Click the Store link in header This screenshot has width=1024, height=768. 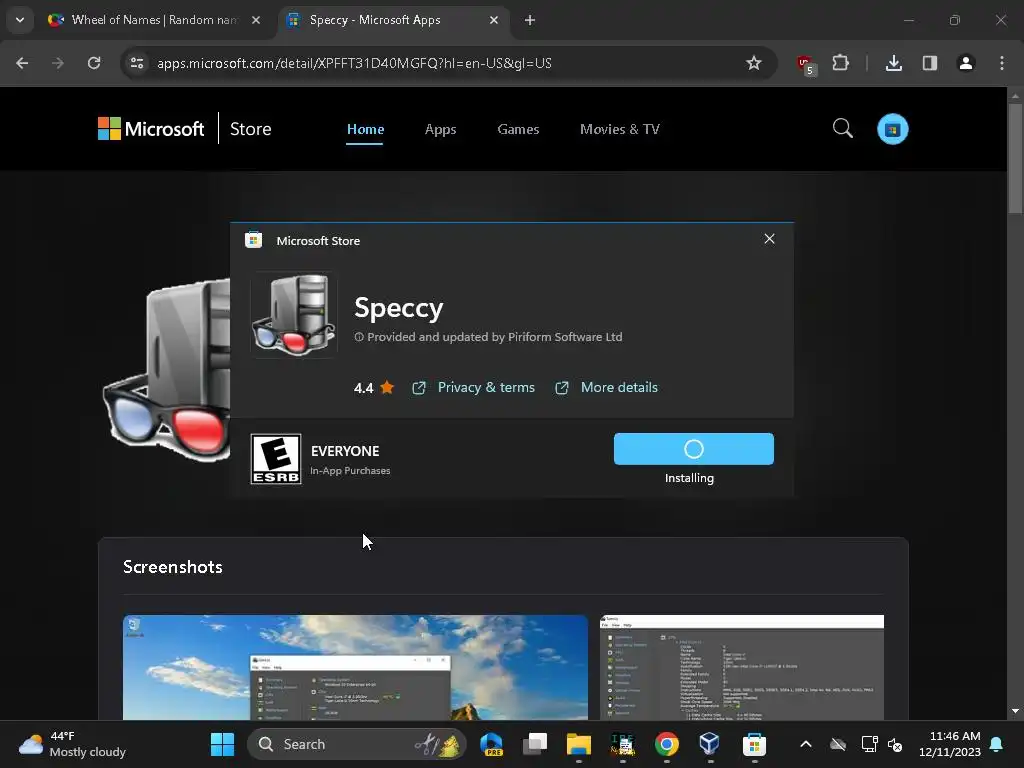(x=250, y=129)
